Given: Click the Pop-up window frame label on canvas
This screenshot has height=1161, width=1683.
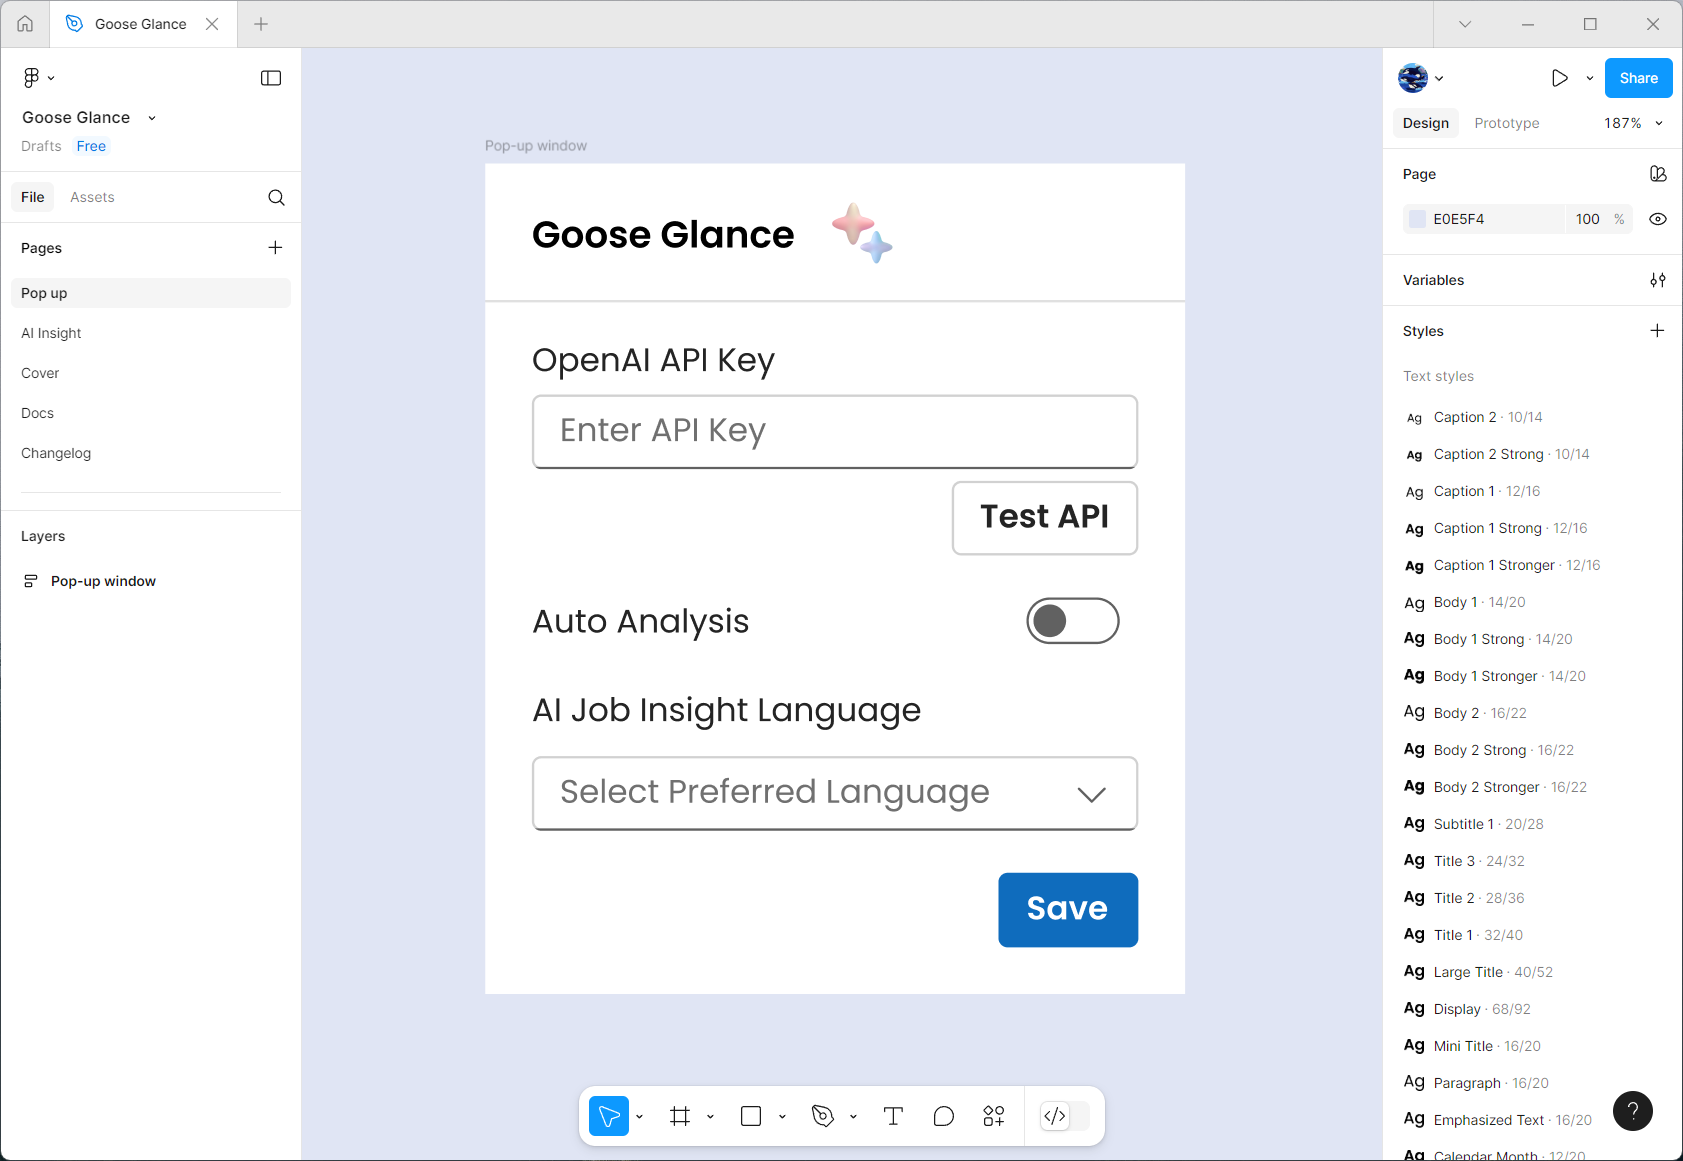Looking at the screenshot, I should tap(536, 146).
